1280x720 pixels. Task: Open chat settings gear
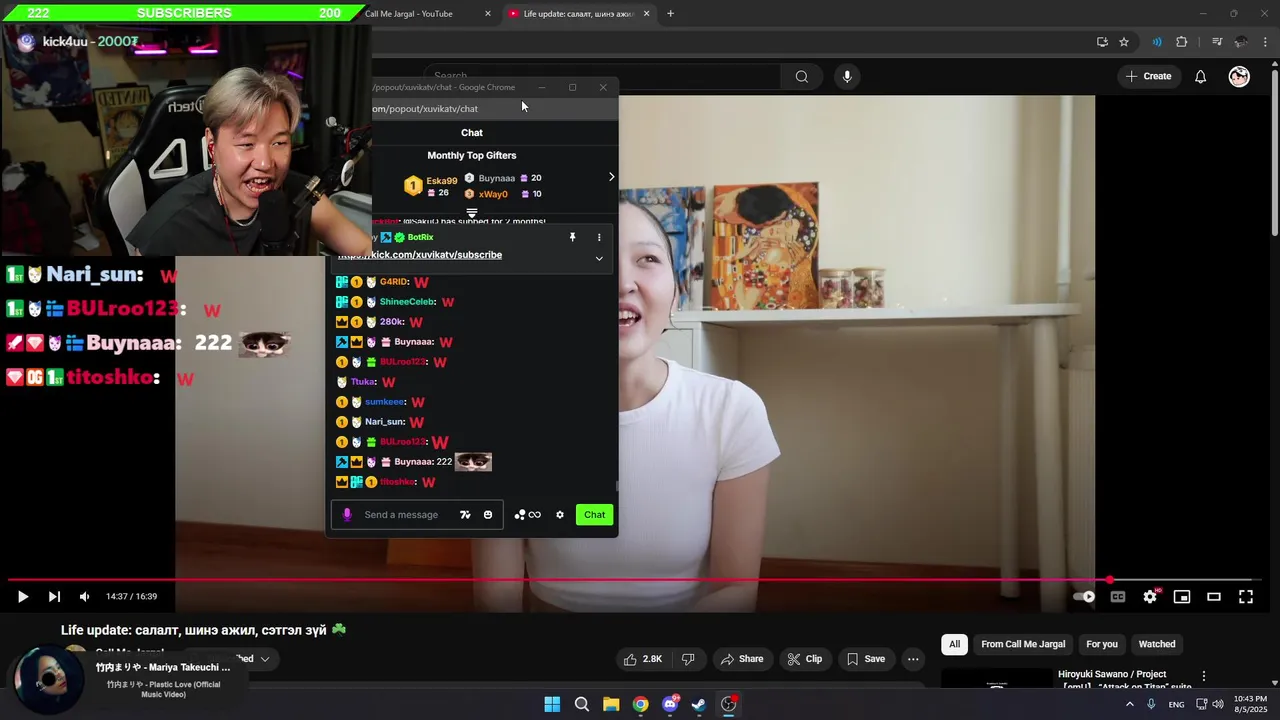(x=560, y=515)
